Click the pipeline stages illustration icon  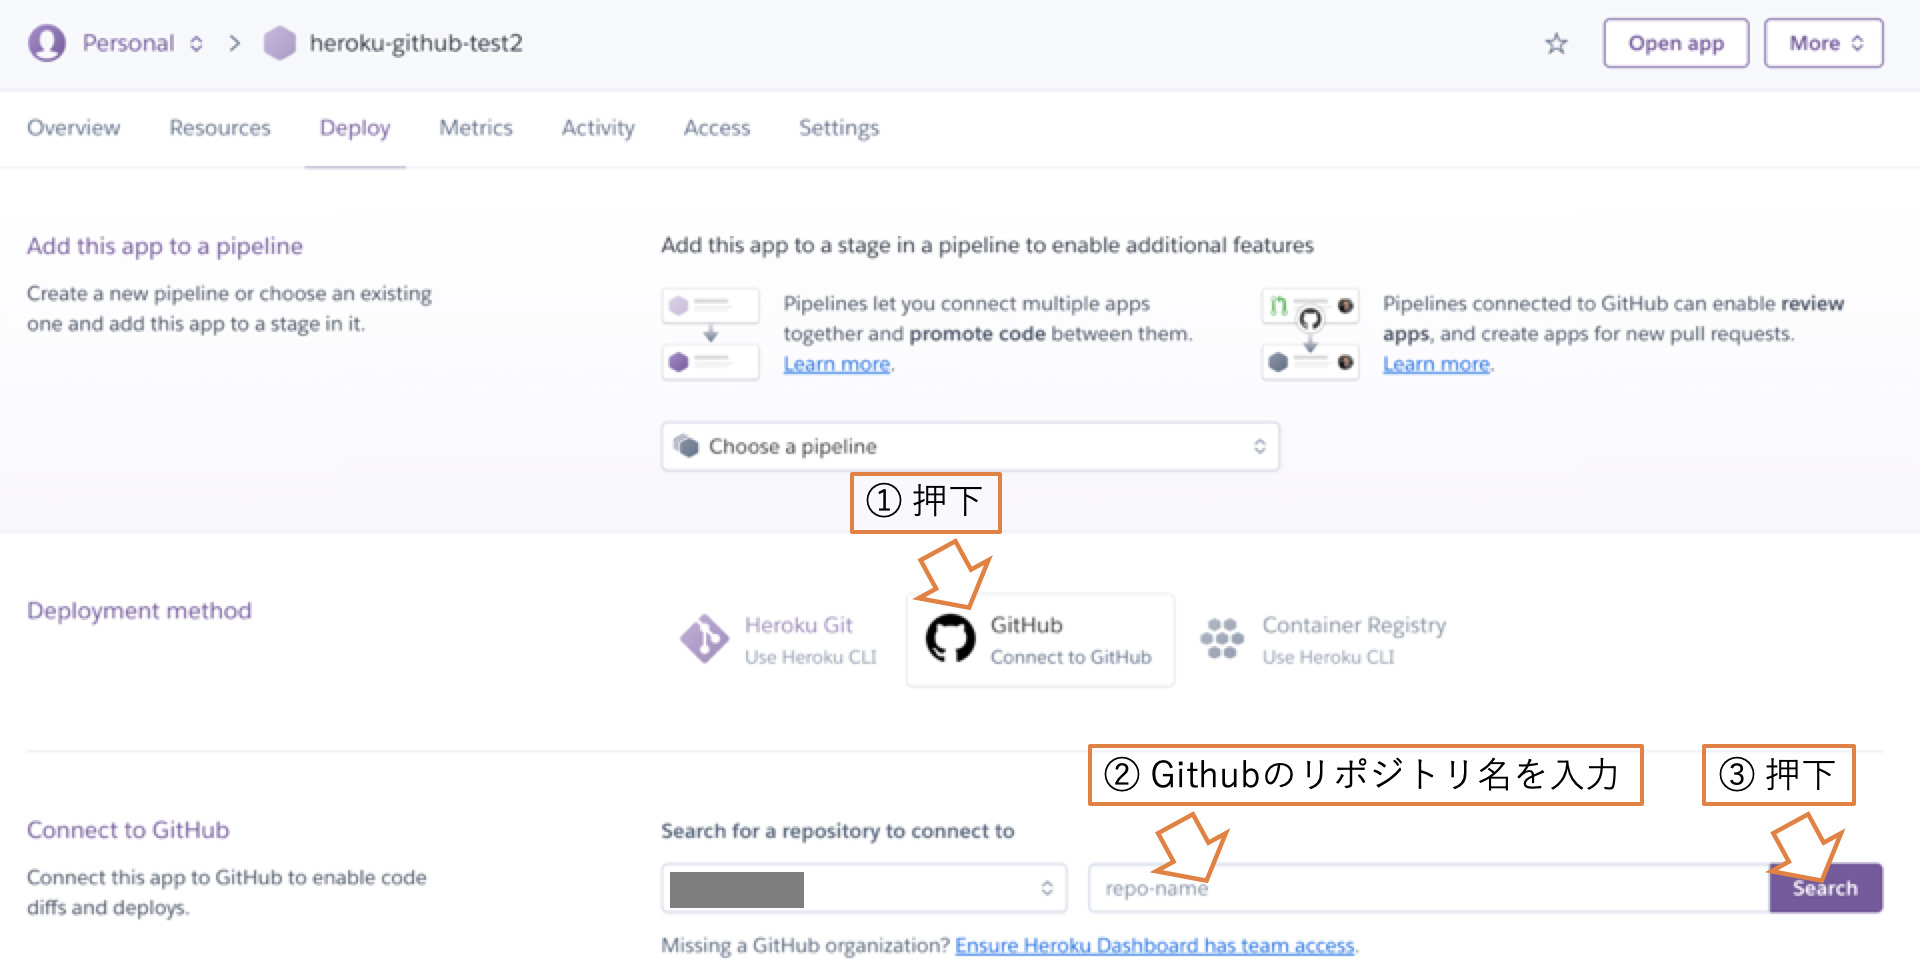click(710, 333)
